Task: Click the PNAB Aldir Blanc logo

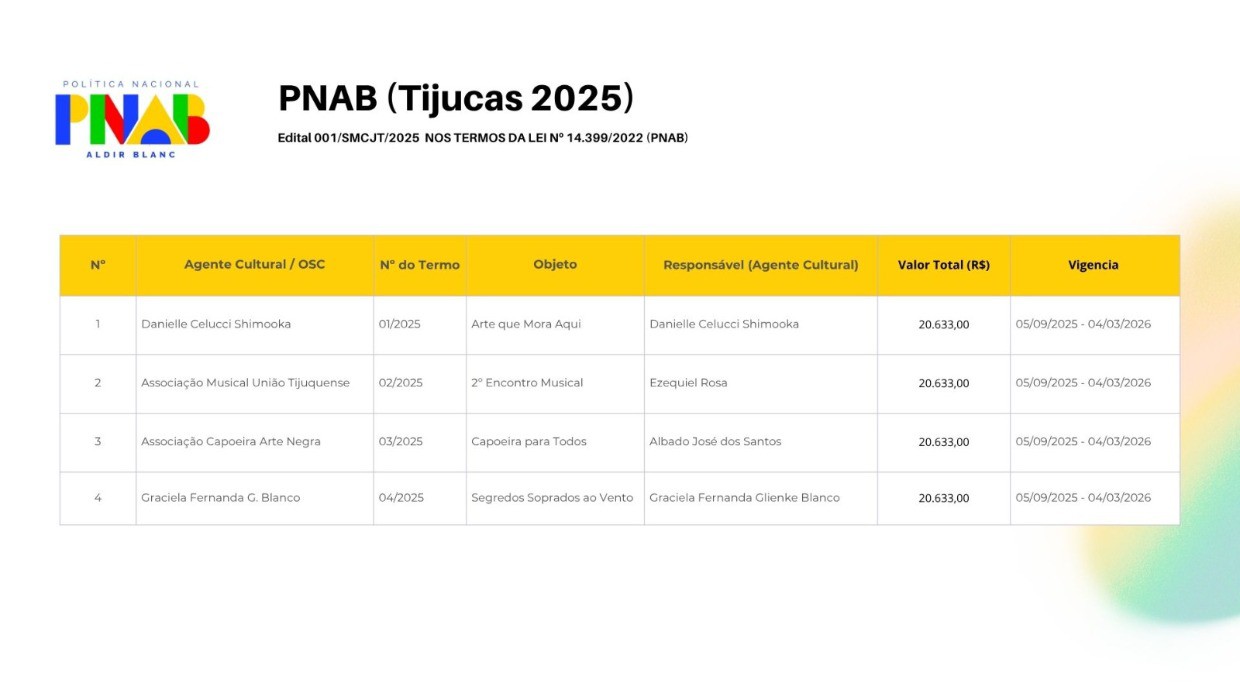Action: (132, 119)
